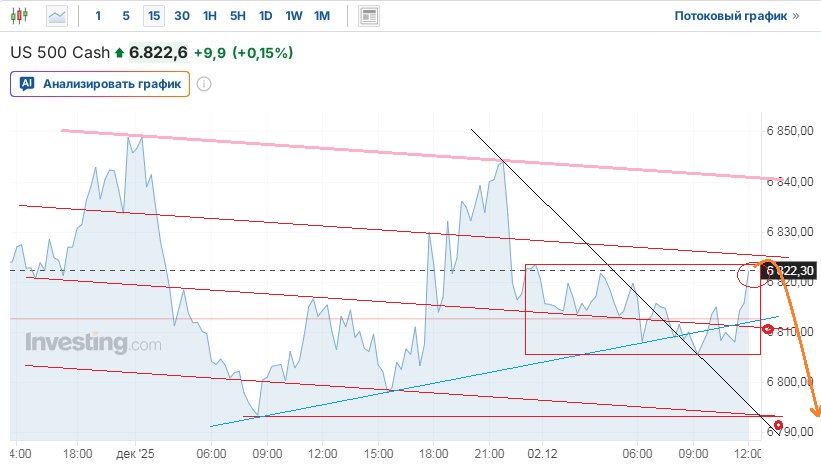Switch to the 30 minute interval

tap(181, 16)
